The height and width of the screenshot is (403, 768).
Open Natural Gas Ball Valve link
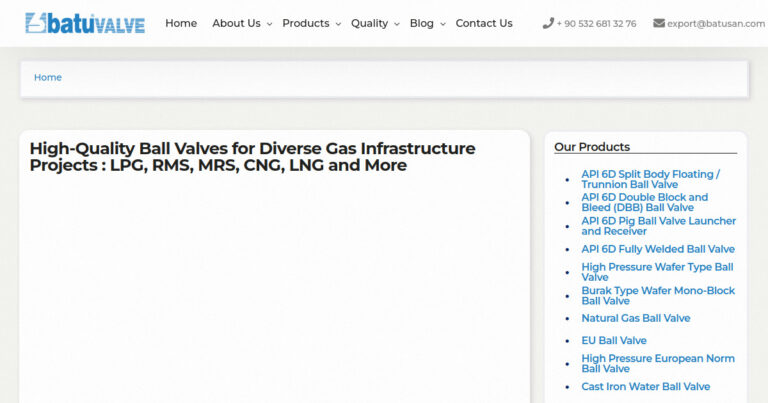pyautogui.click(x=636, y=318)
